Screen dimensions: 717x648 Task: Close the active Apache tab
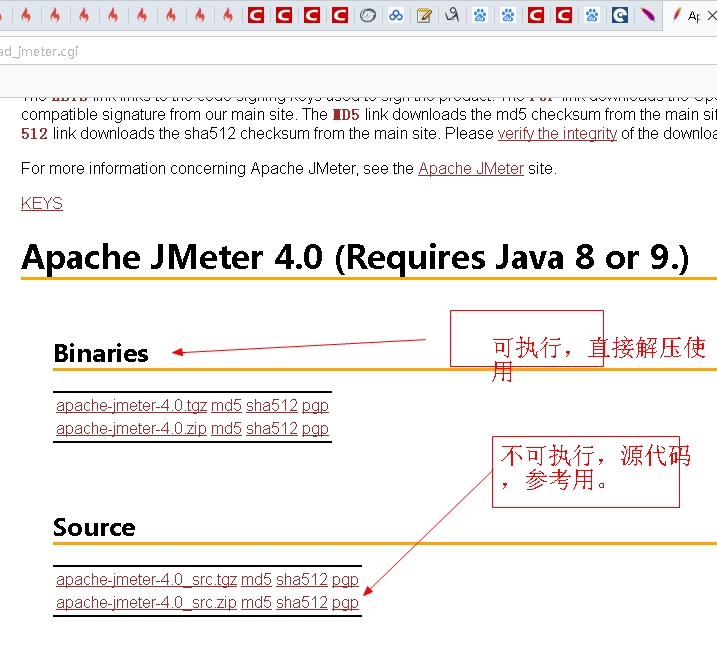pos(712,16)
